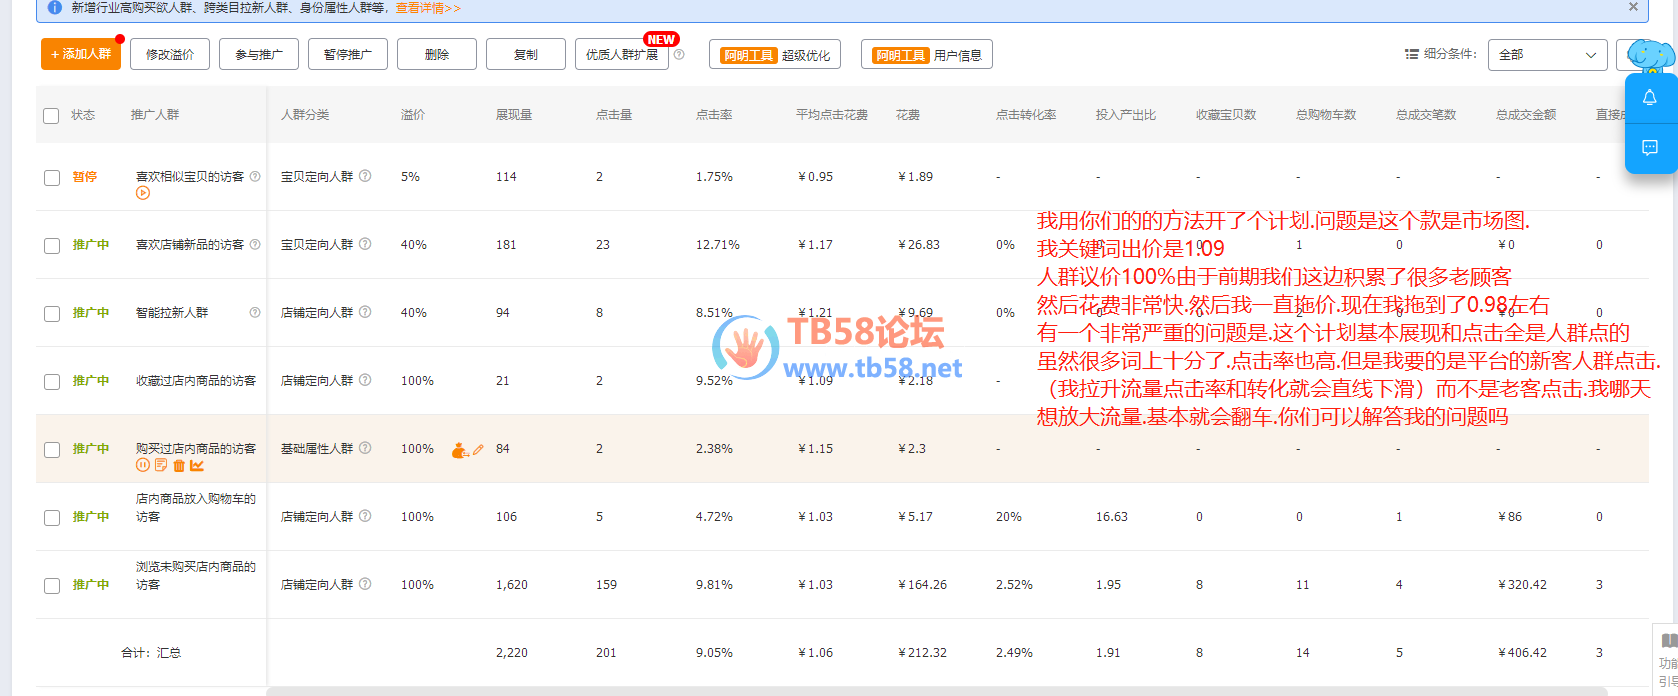Screen dimensions: 1678x696
Task: Click the note icon under 购买过店内商品的访客
Action: [x=161, y=465]
